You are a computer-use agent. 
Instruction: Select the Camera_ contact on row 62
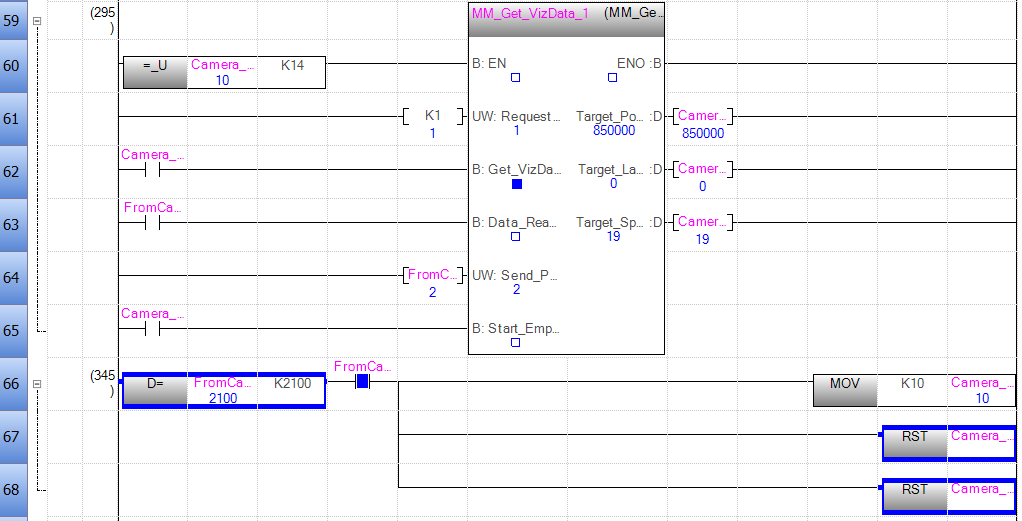coord(153,170)
